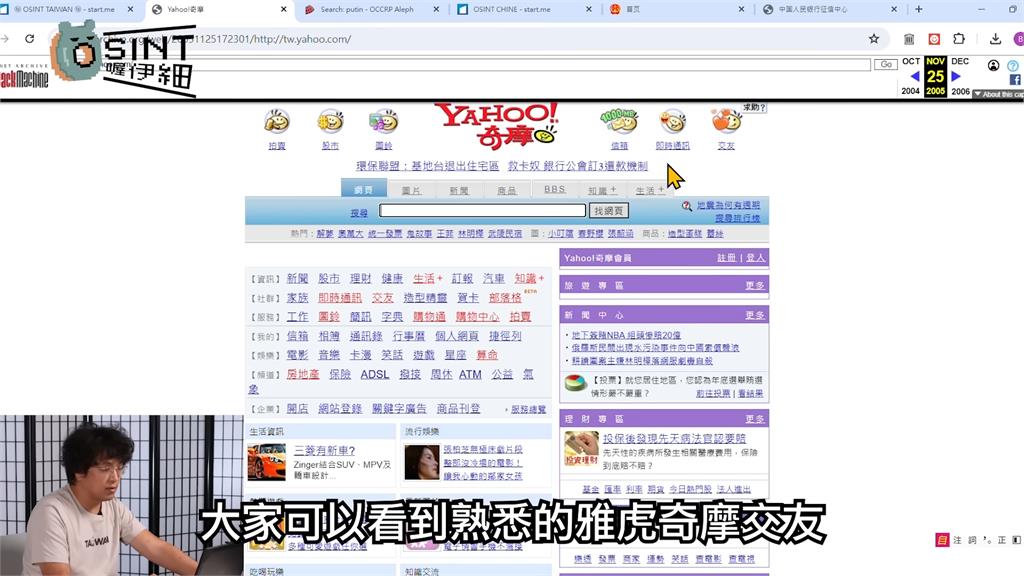
Task: Bookmark page with the star icon
Action: (x=874, y=39)
